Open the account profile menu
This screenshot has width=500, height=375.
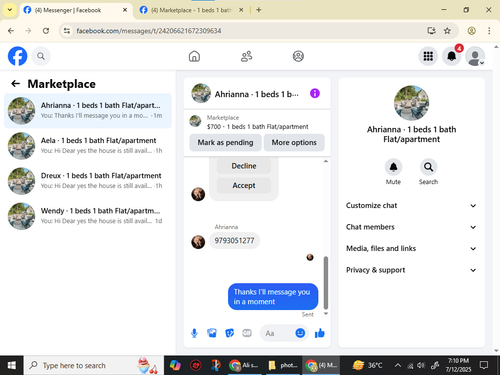coord(475,56)
